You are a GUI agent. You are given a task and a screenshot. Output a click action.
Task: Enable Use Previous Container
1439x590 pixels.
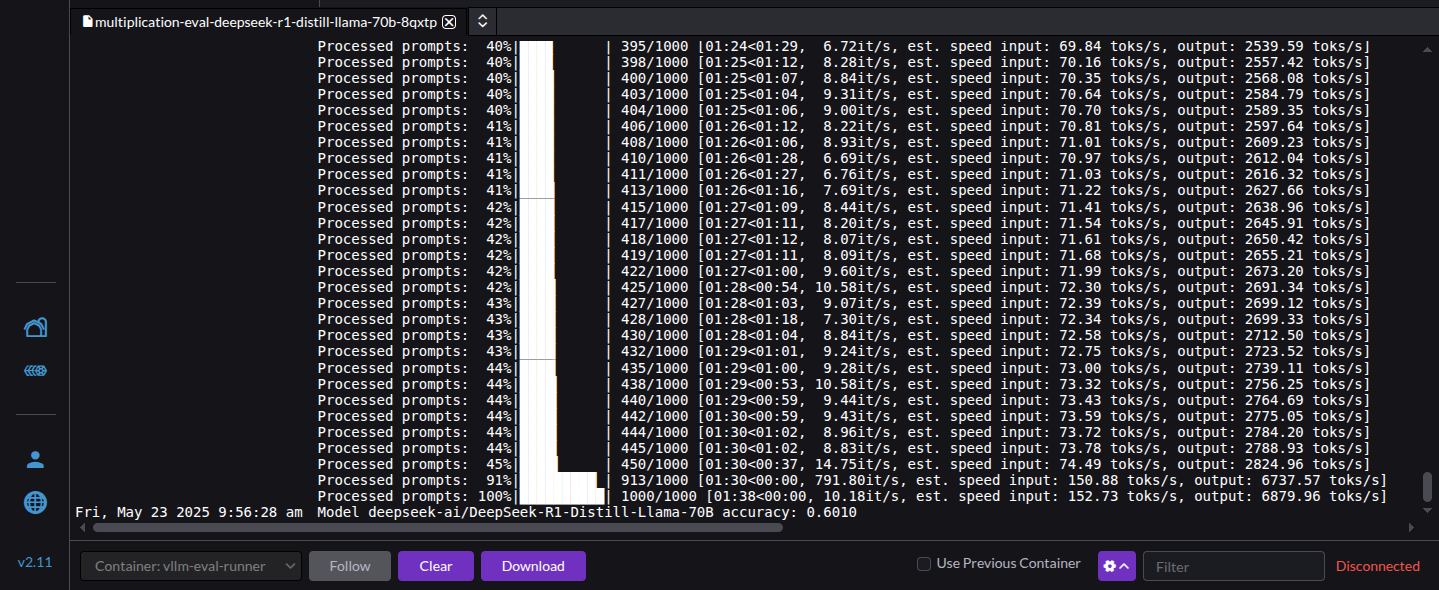(923, 563)
